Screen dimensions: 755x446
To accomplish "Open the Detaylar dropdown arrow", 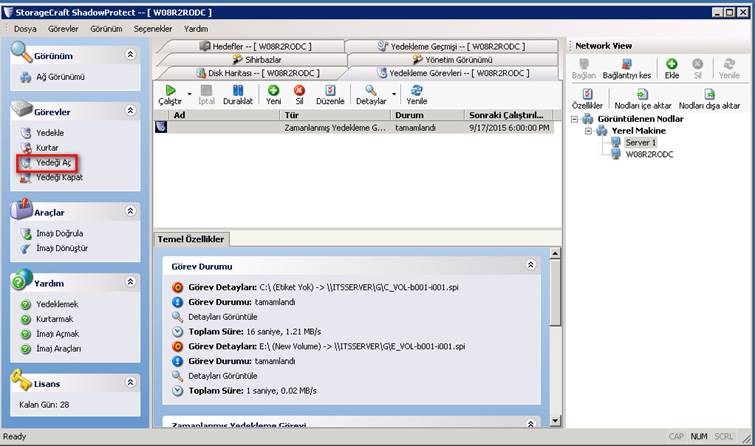I will click(x=394, y=94).
